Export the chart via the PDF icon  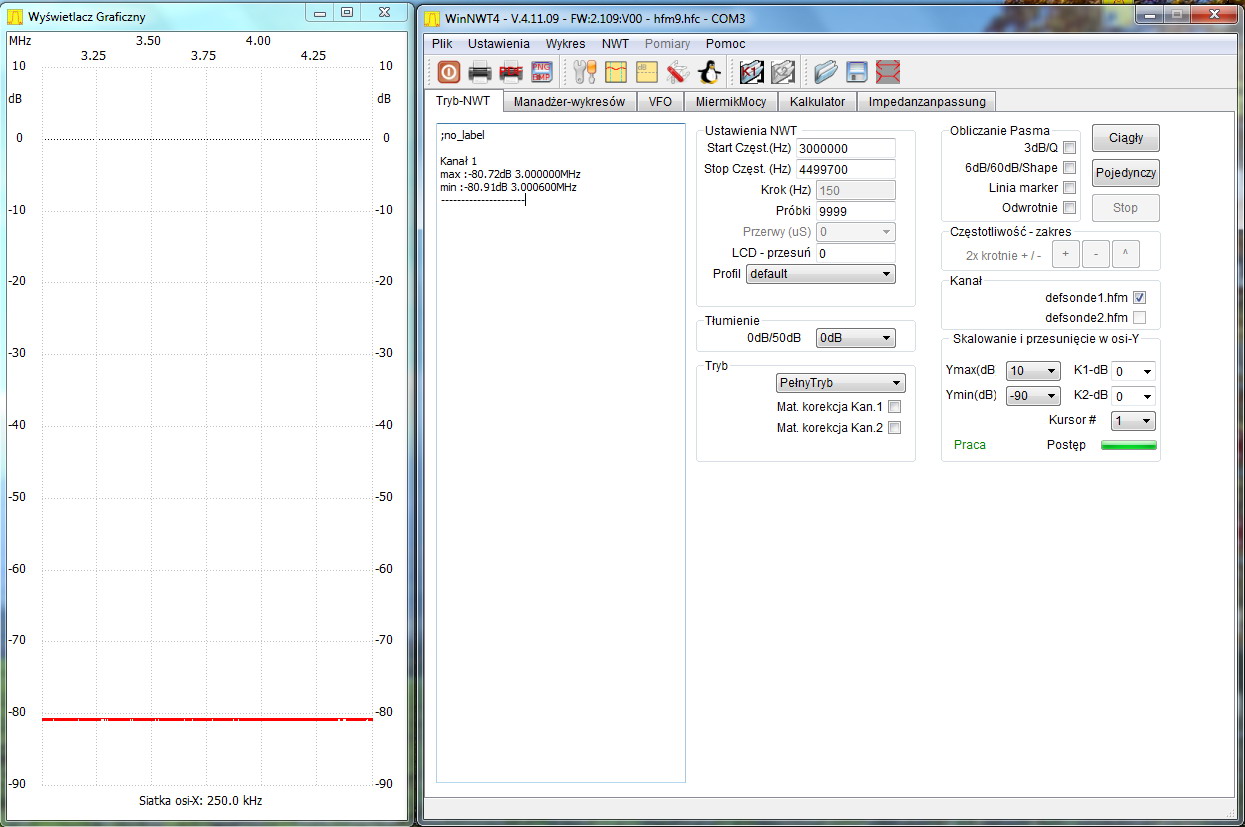click(x=511, y=72)
